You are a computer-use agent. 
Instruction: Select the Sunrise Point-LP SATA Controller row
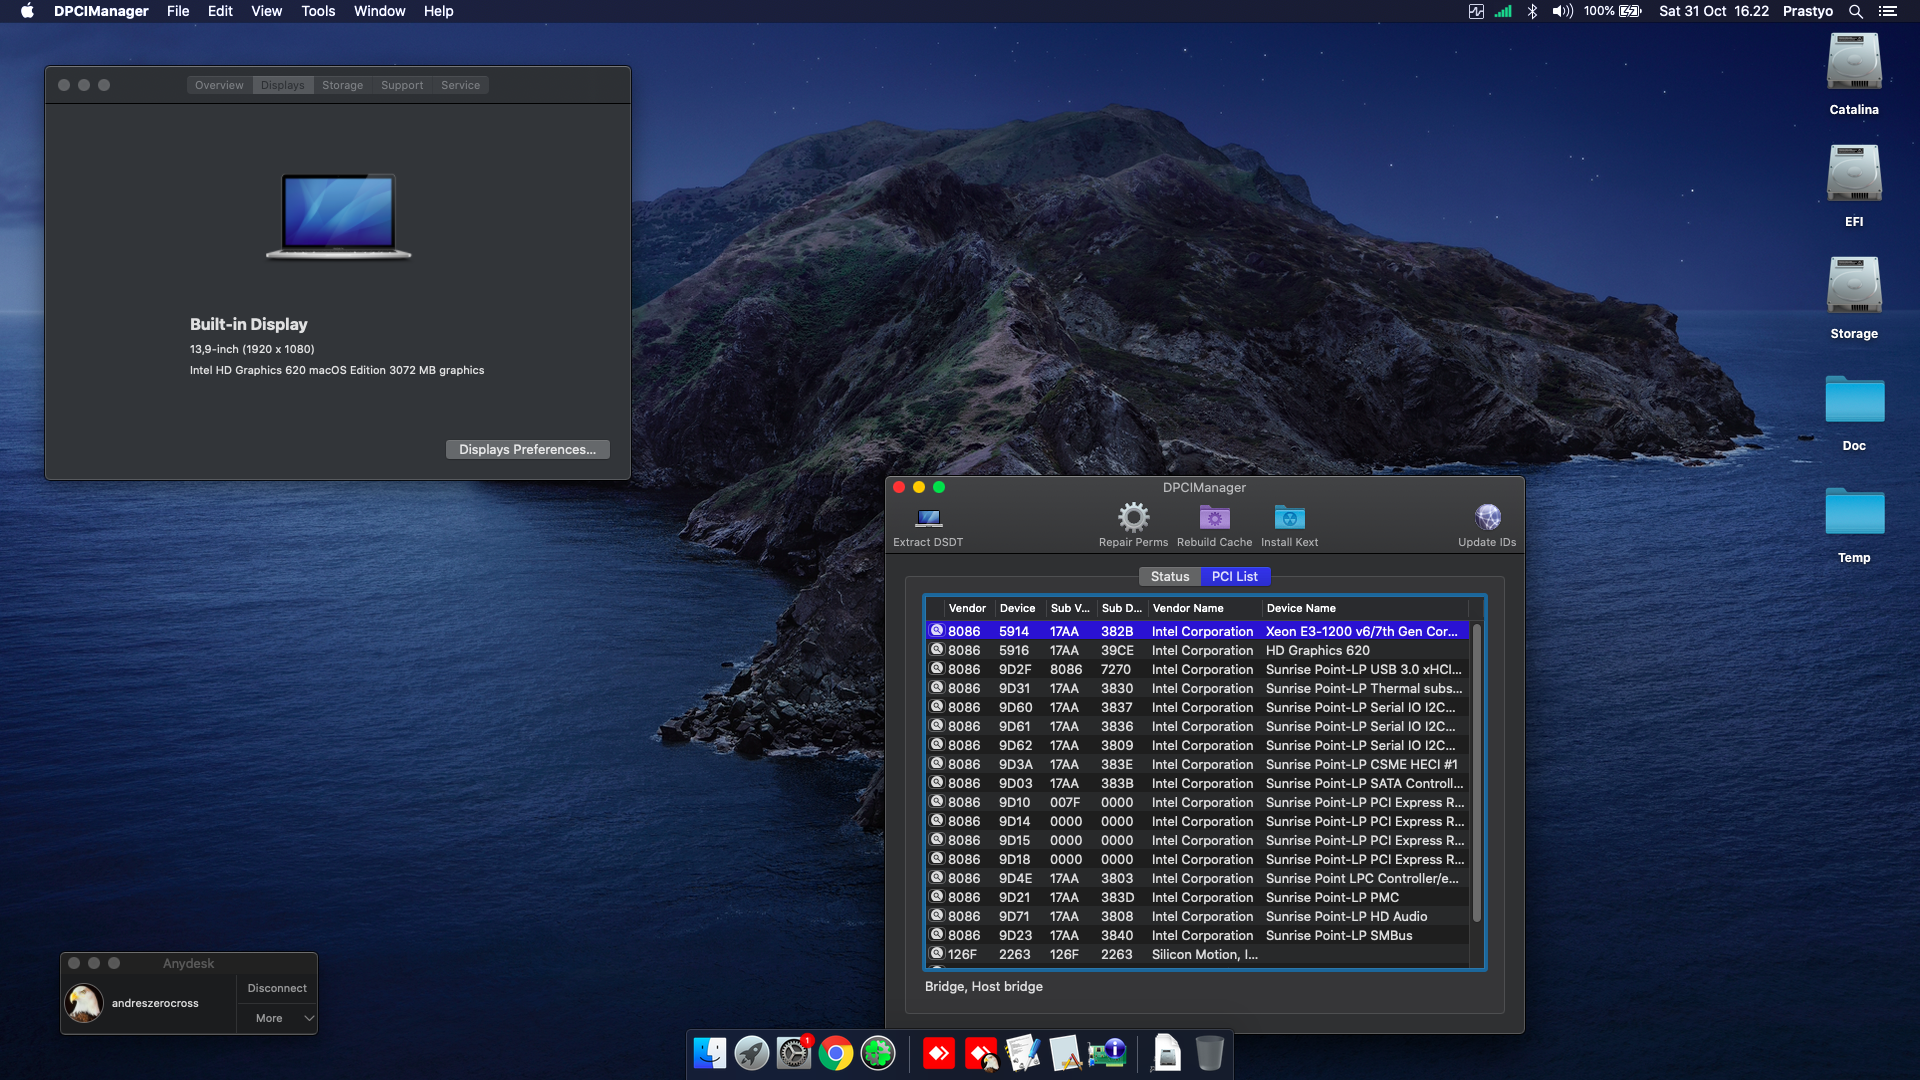click(1197, 783)
